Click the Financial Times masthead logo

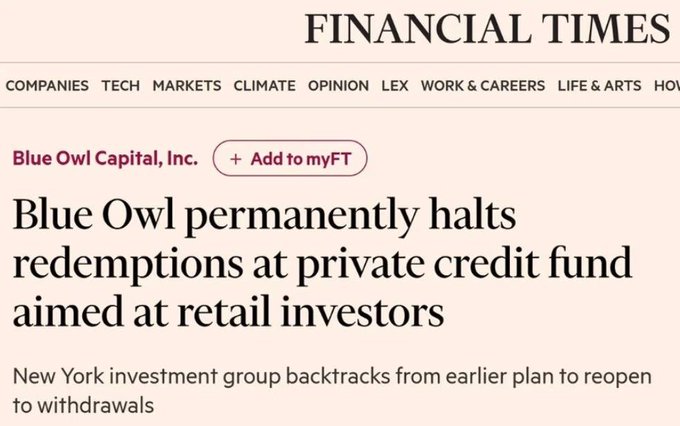coord(486,28)
